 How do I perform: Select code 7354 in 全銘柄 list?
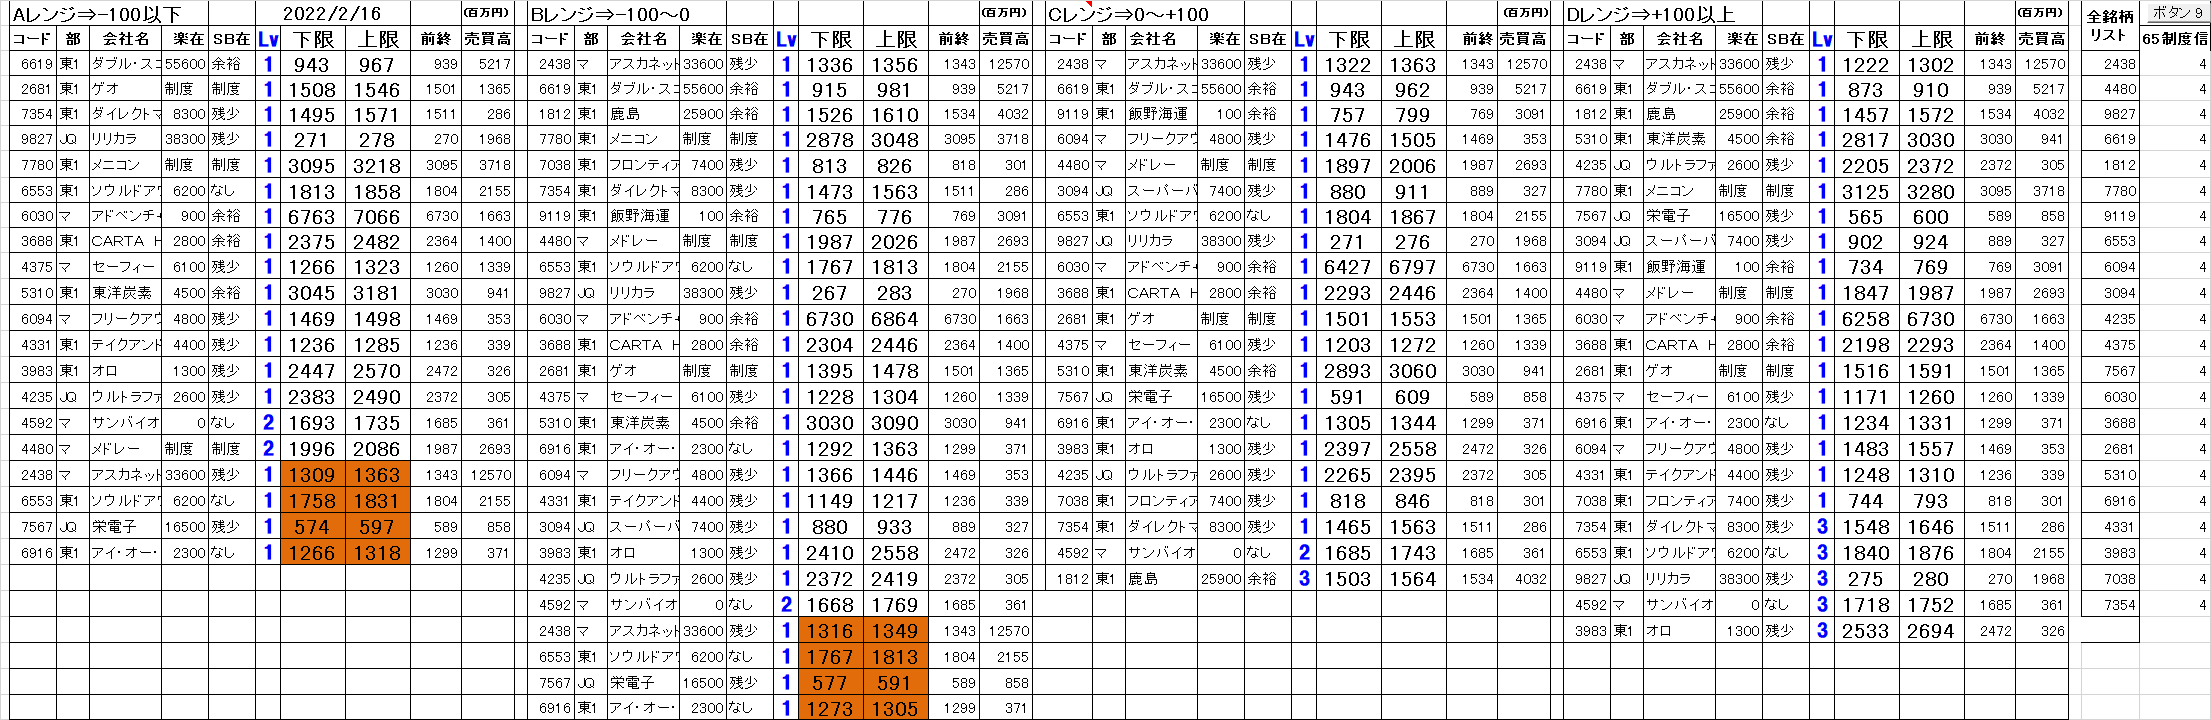click(x=2110, y=605)
